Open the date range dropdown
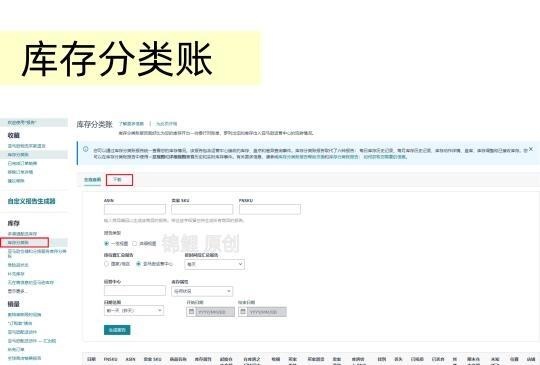This screenshot has height=365, width=540. pos(134,311)
